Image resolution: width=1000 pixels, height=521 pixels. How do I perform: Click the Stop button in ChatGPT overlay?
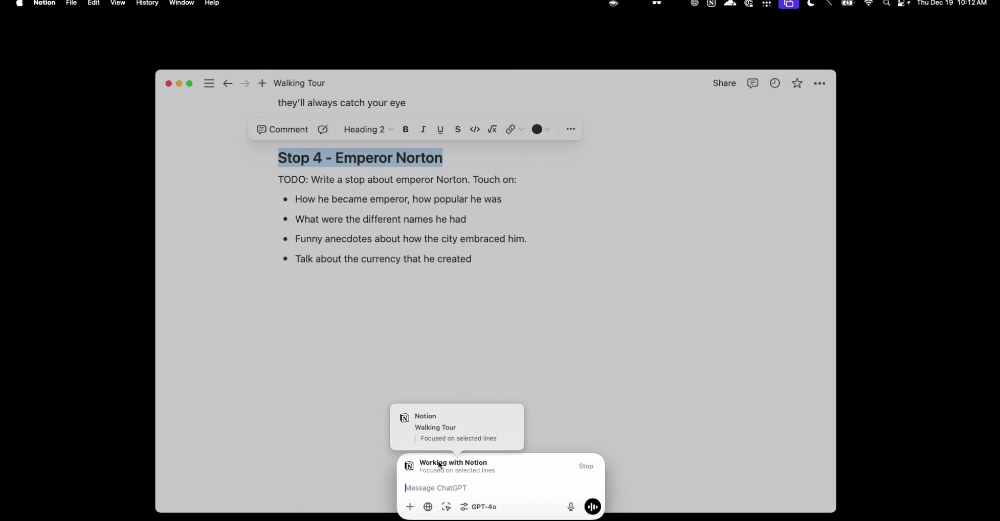[x=585, y=466]
